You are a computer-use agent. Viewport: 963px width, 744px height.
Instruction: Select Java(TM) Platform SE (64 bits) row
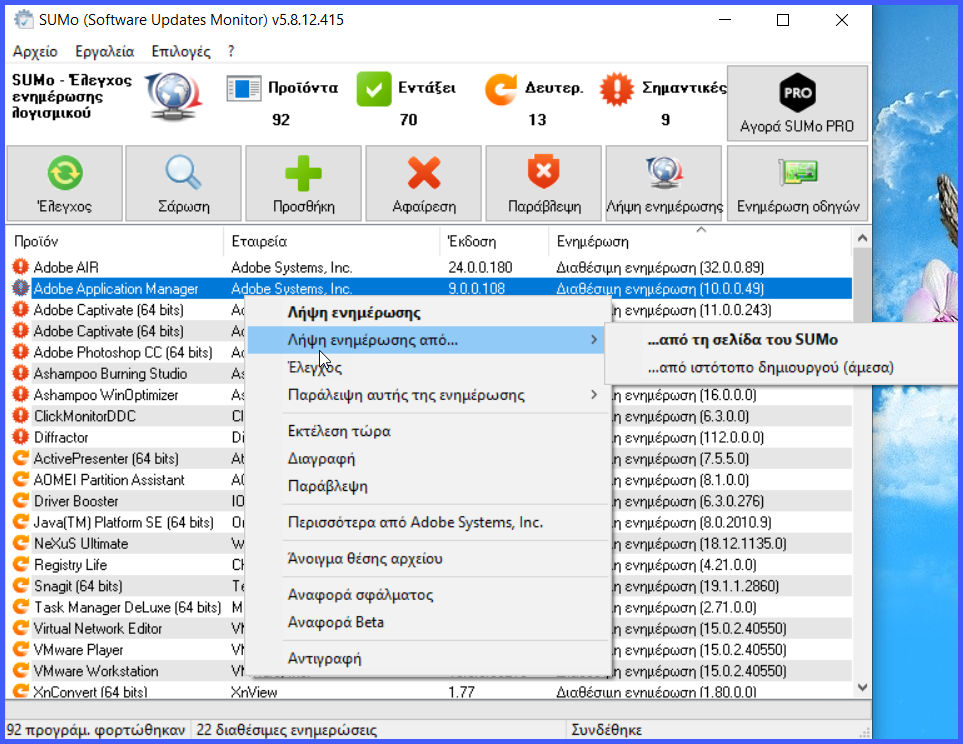[123, 522]
